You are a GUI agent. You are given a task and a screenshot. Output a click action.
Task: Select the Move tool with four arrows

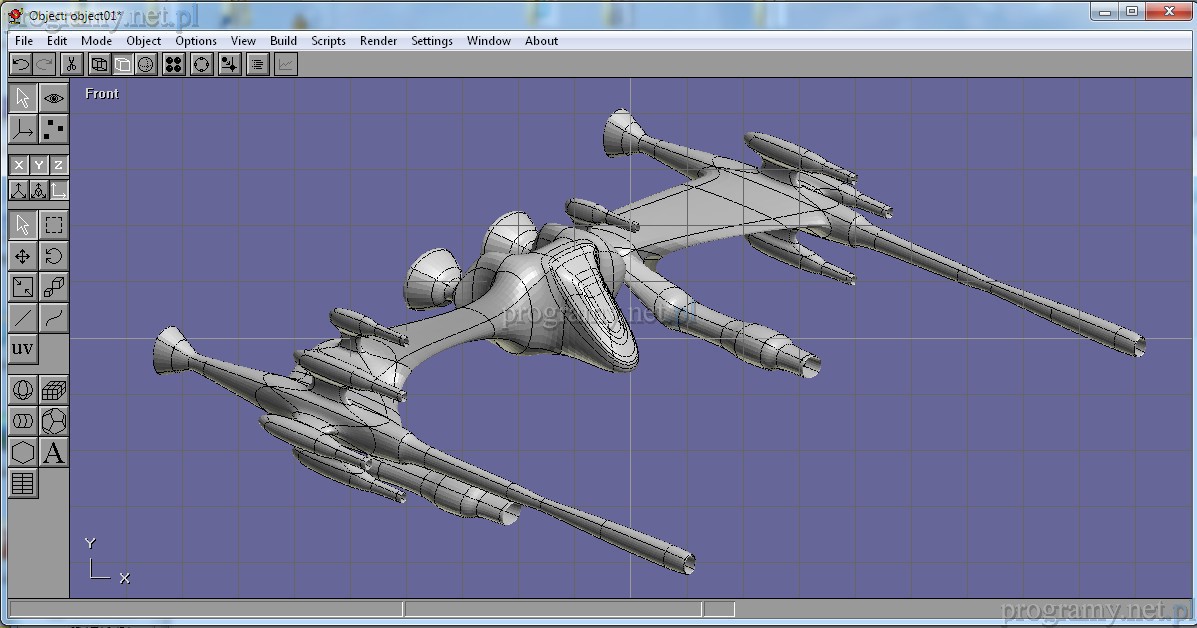point(22,256)
